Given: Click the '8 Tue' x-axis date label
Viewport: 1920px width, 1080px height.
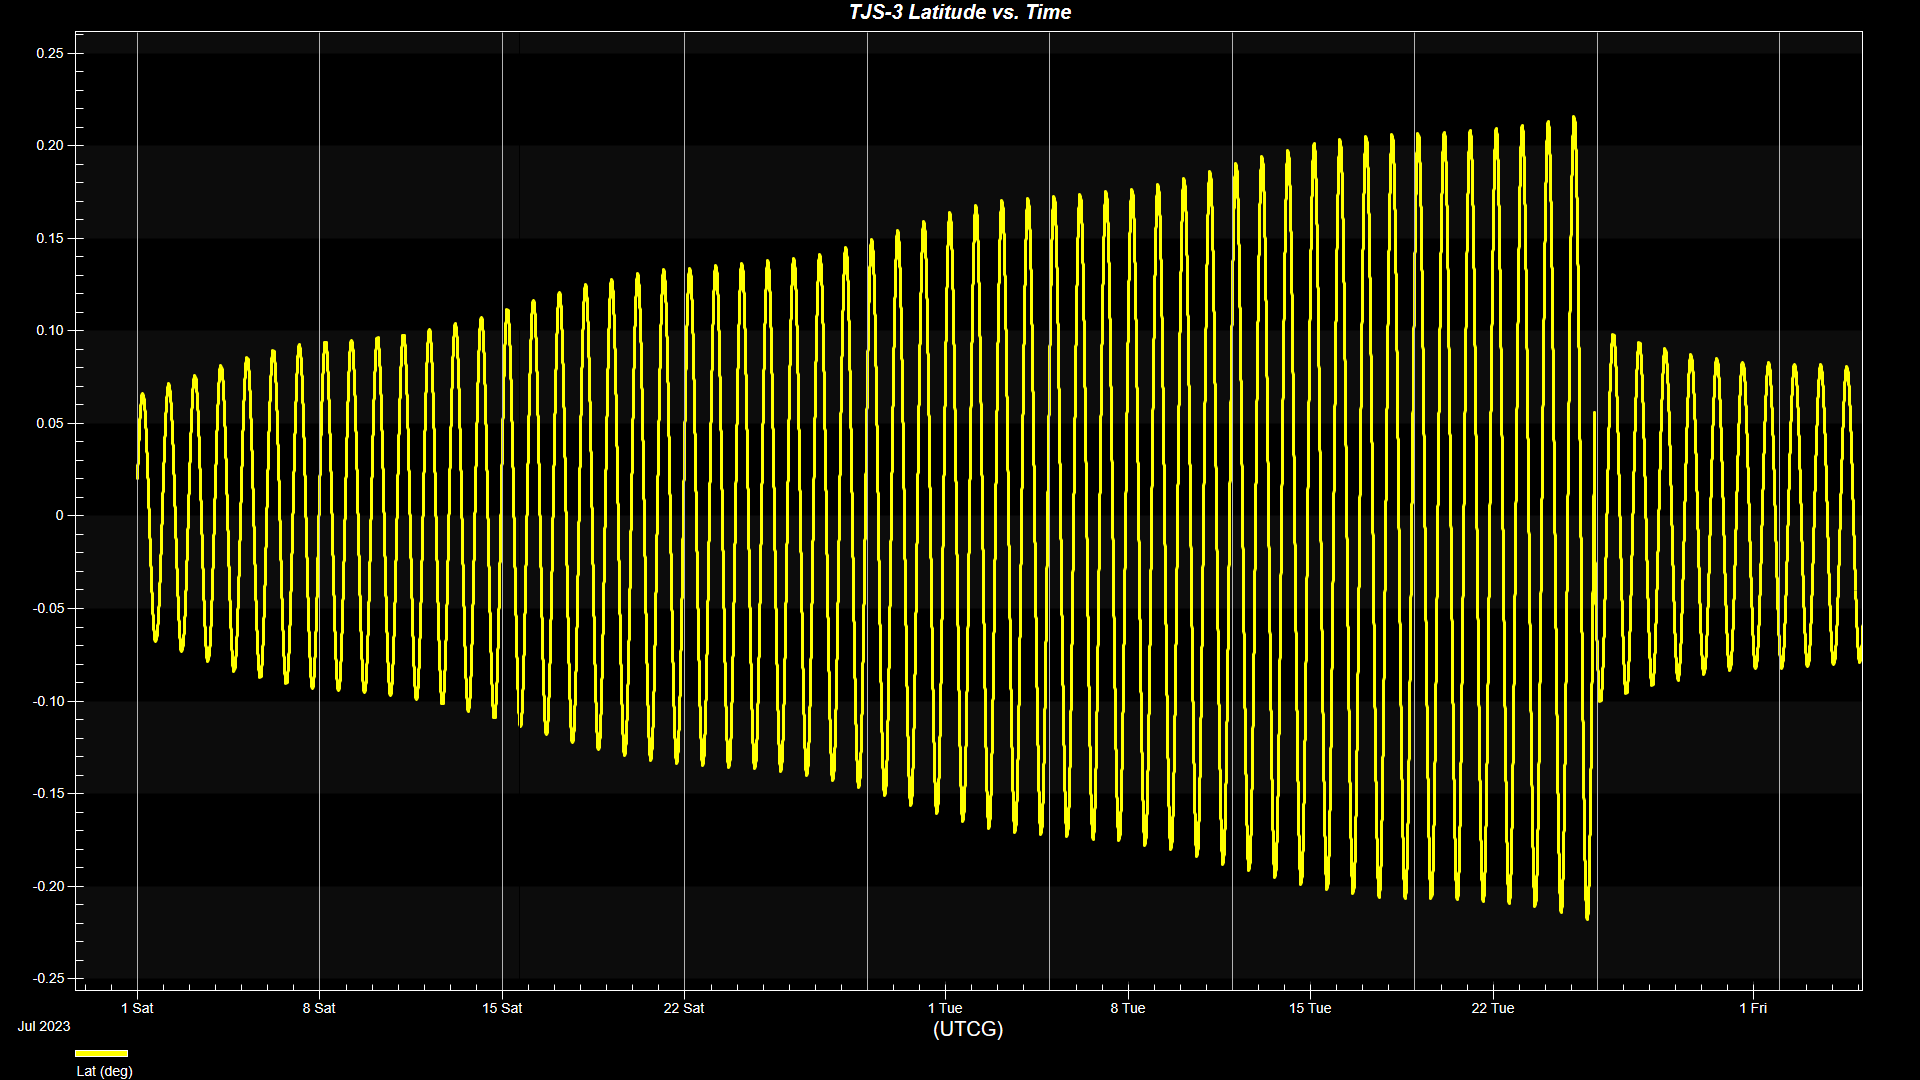Looking at the screenshot, I should coord(1127,1008).
